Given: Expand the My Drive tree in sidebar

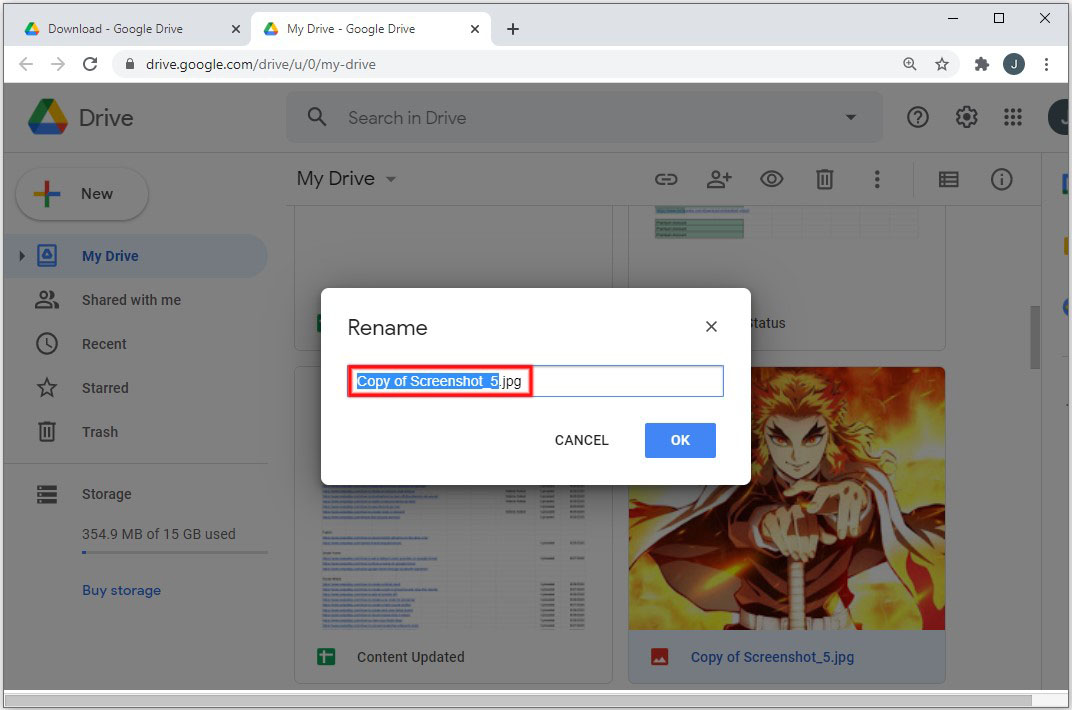Looking at the screenshot, I should (22, 256).
